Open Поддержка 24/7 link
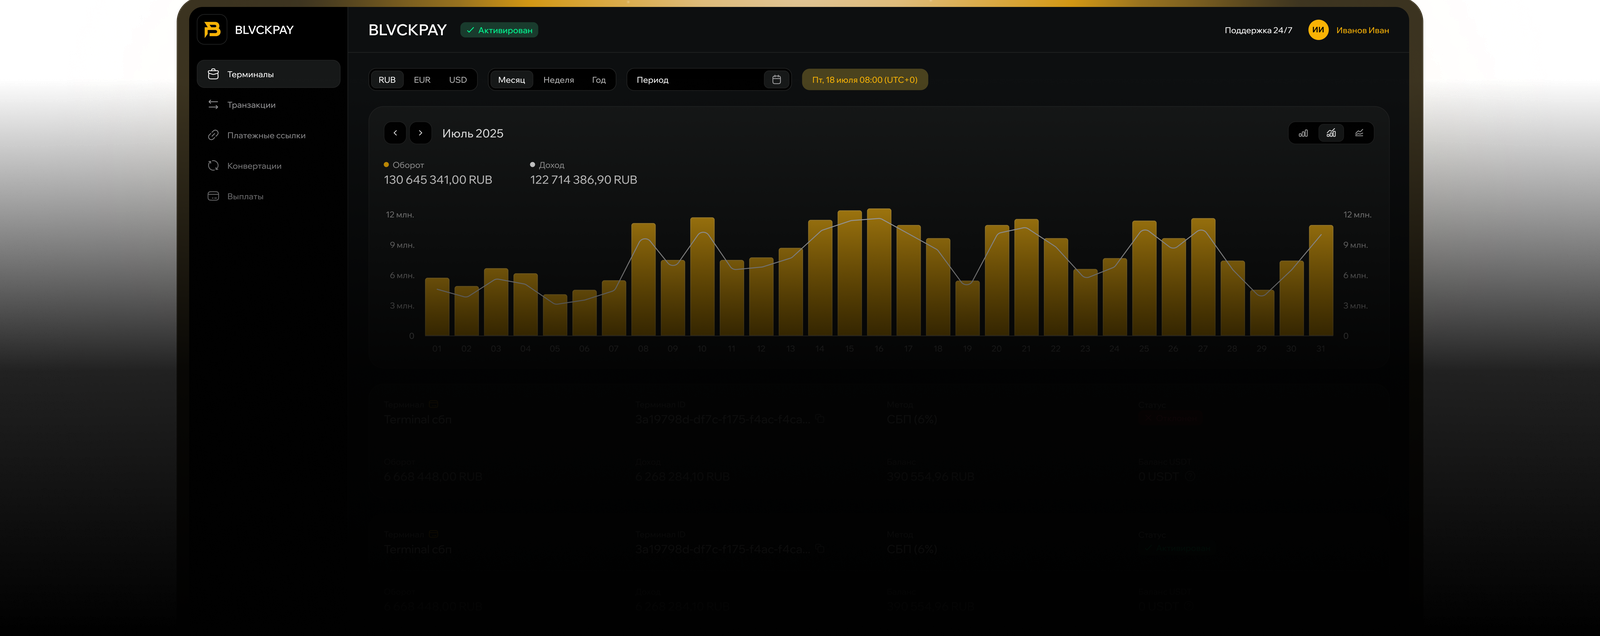The height and width of the screenshot is (636, 1600). click(1258, 30)
